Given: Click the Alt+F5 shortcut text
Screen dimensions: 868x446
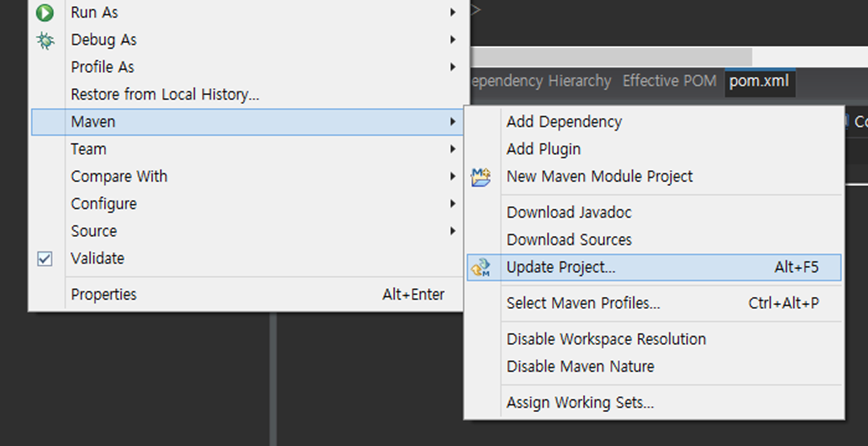Looking at the screenshot, I should click(796, 267).
